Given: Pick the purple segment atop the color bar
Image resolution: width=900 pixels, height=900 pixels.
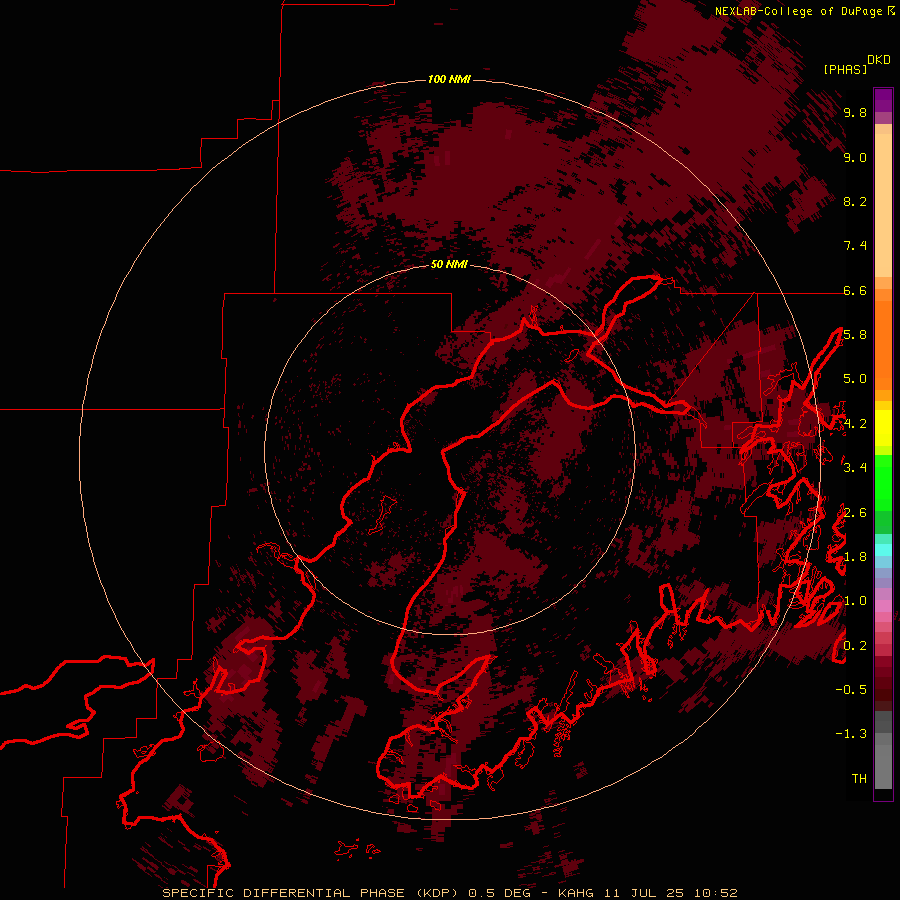Looking at the screenshot, I should tap(883, 100).
